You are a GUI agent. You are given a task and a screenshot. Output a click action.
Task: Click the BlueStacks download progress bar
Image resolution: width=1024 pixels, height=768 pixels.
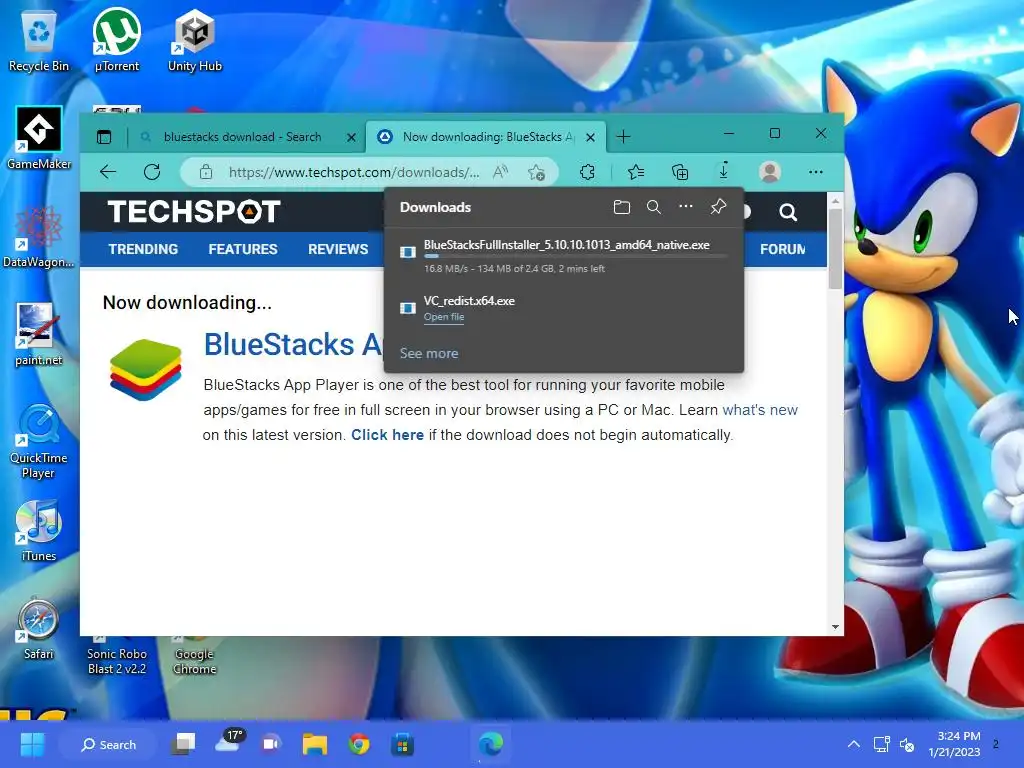[x=575, y=256]
